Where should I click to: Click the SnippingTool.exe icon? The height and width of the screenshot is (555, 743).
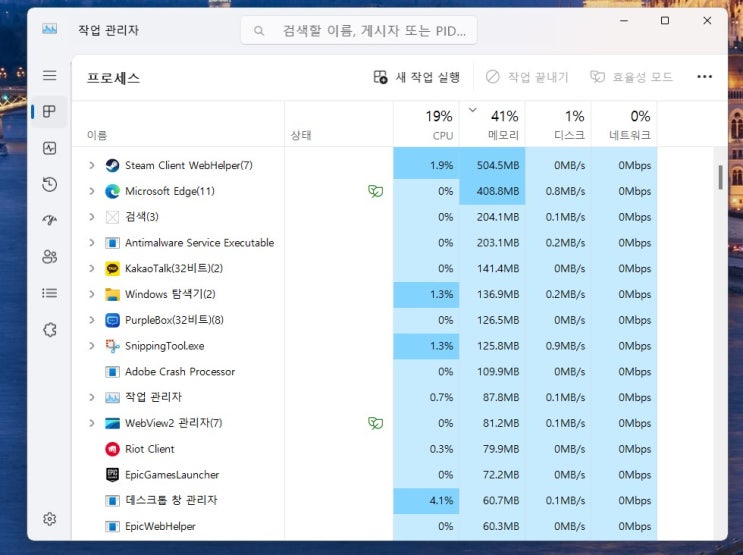112,346
